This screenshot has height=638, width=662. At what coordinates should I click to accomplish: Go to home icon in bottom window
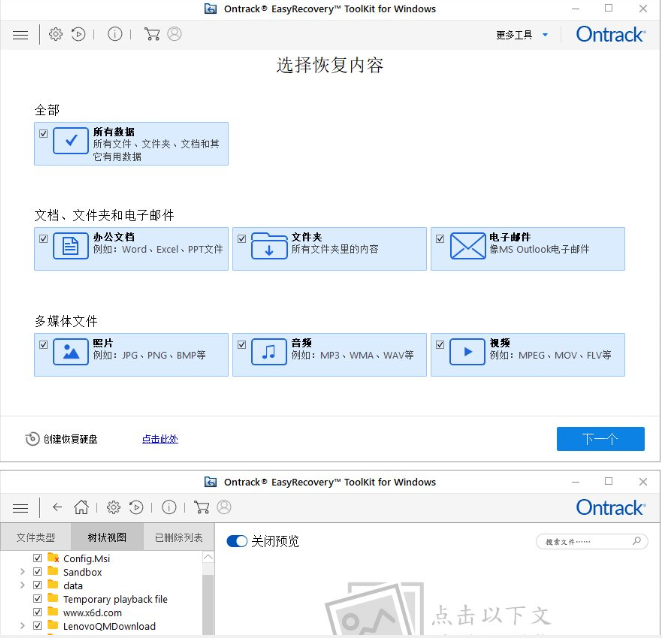(81, 507)
